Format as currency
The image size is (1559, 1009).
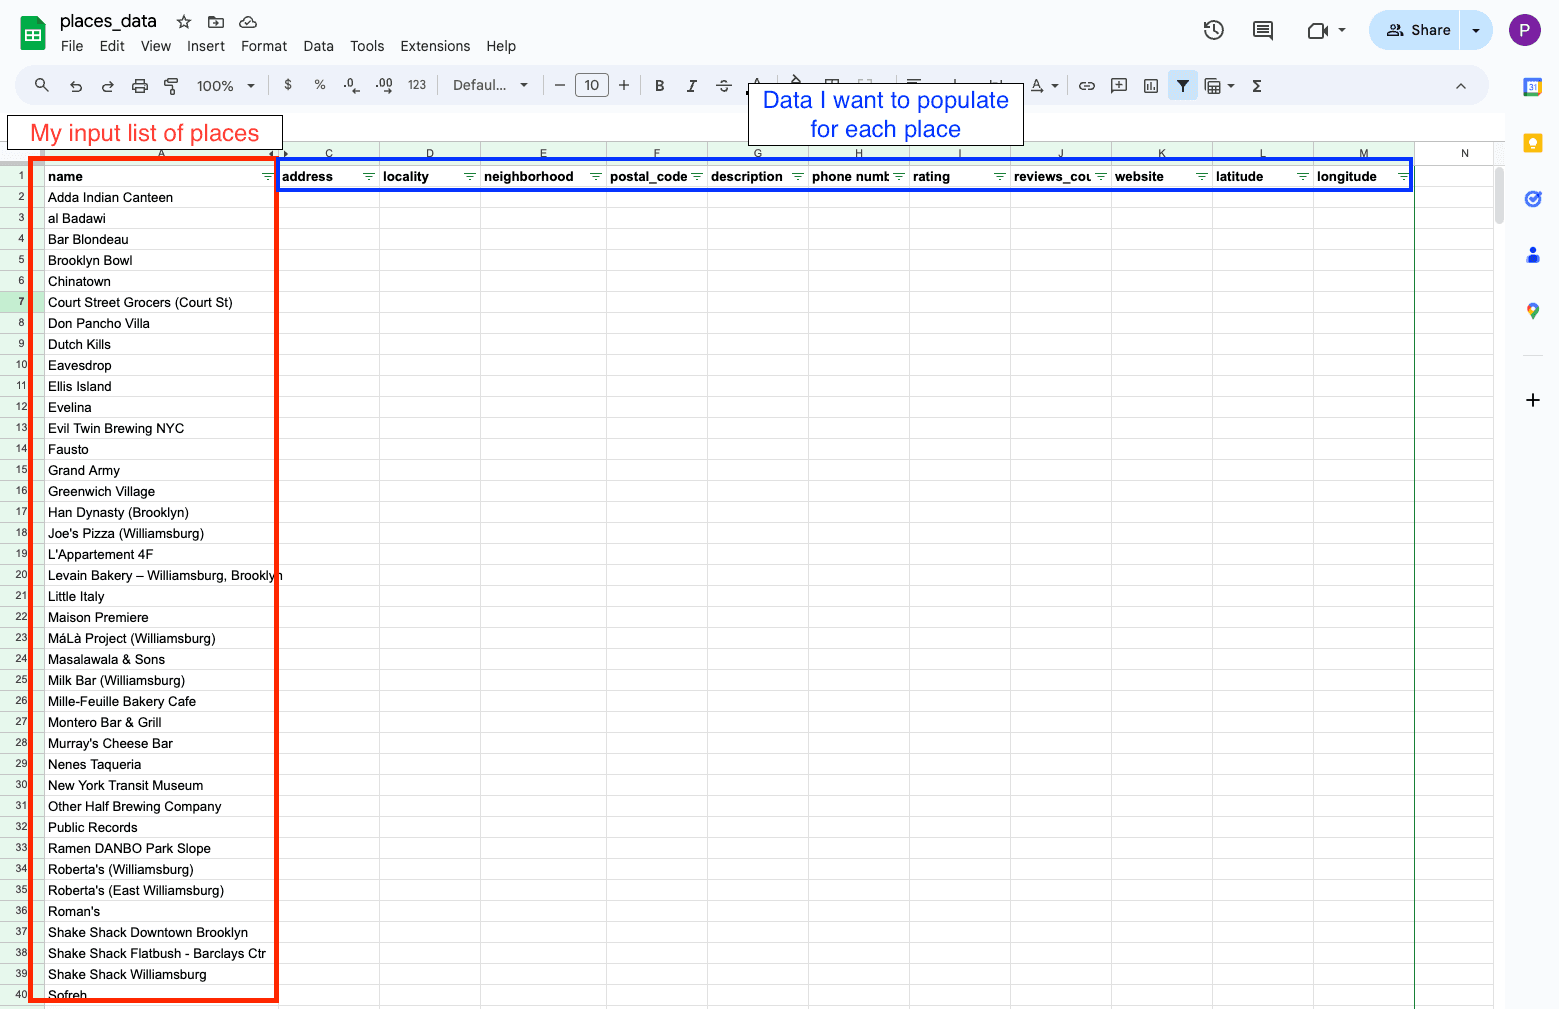click(x=288, y=85)
